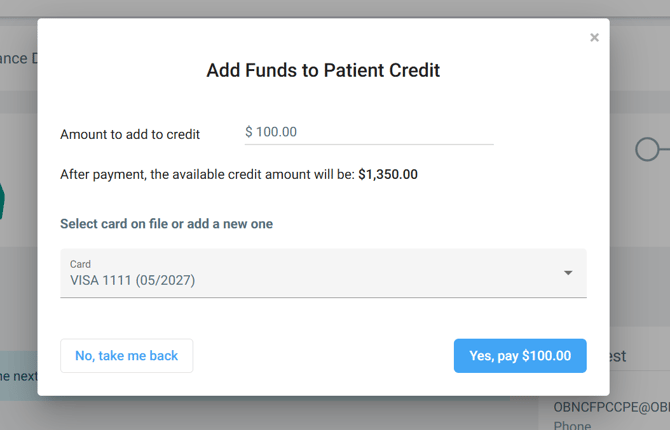The height and width of the screenshot is (430, 670).
Task: Click the partially hidden header text top-left
Action: click(18, 58)
